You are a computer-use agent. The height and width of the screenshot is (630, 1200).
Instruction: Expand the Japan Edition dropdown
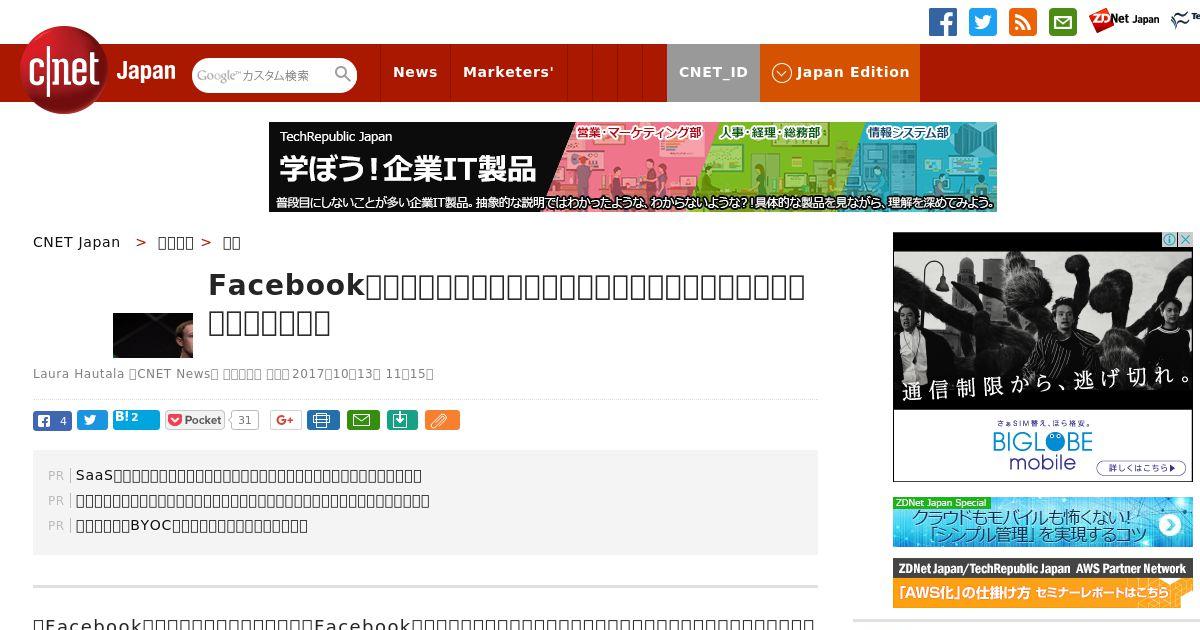[840, 72]
